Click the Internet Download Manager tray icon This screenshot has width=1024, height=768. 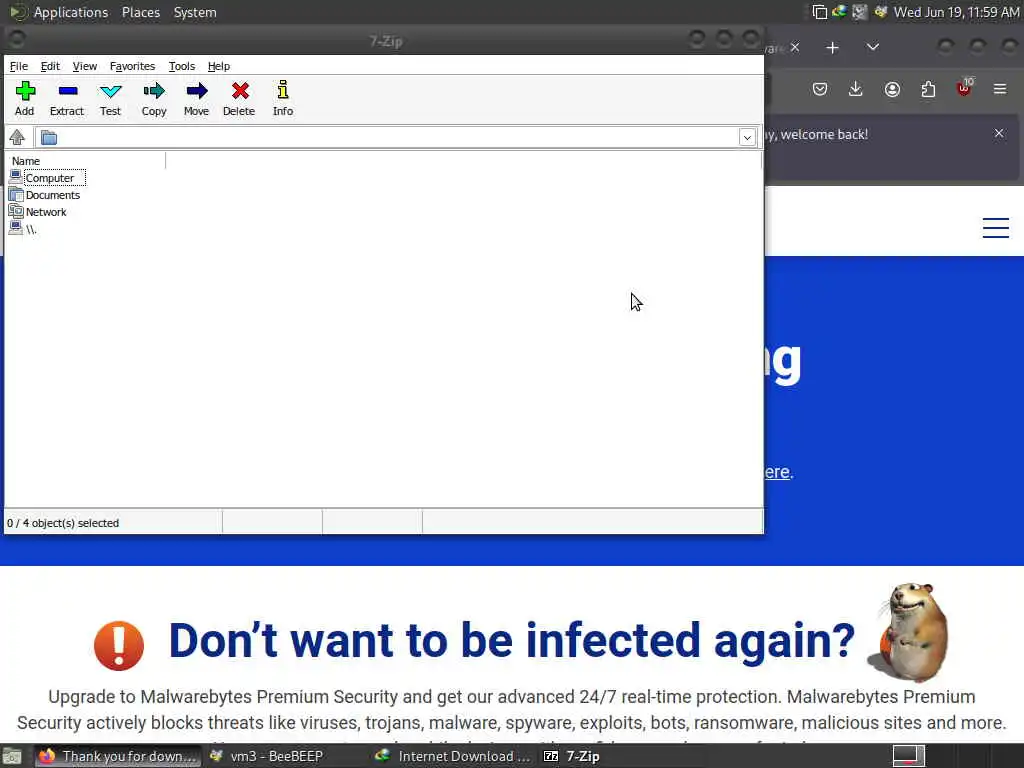pos(839,12)
